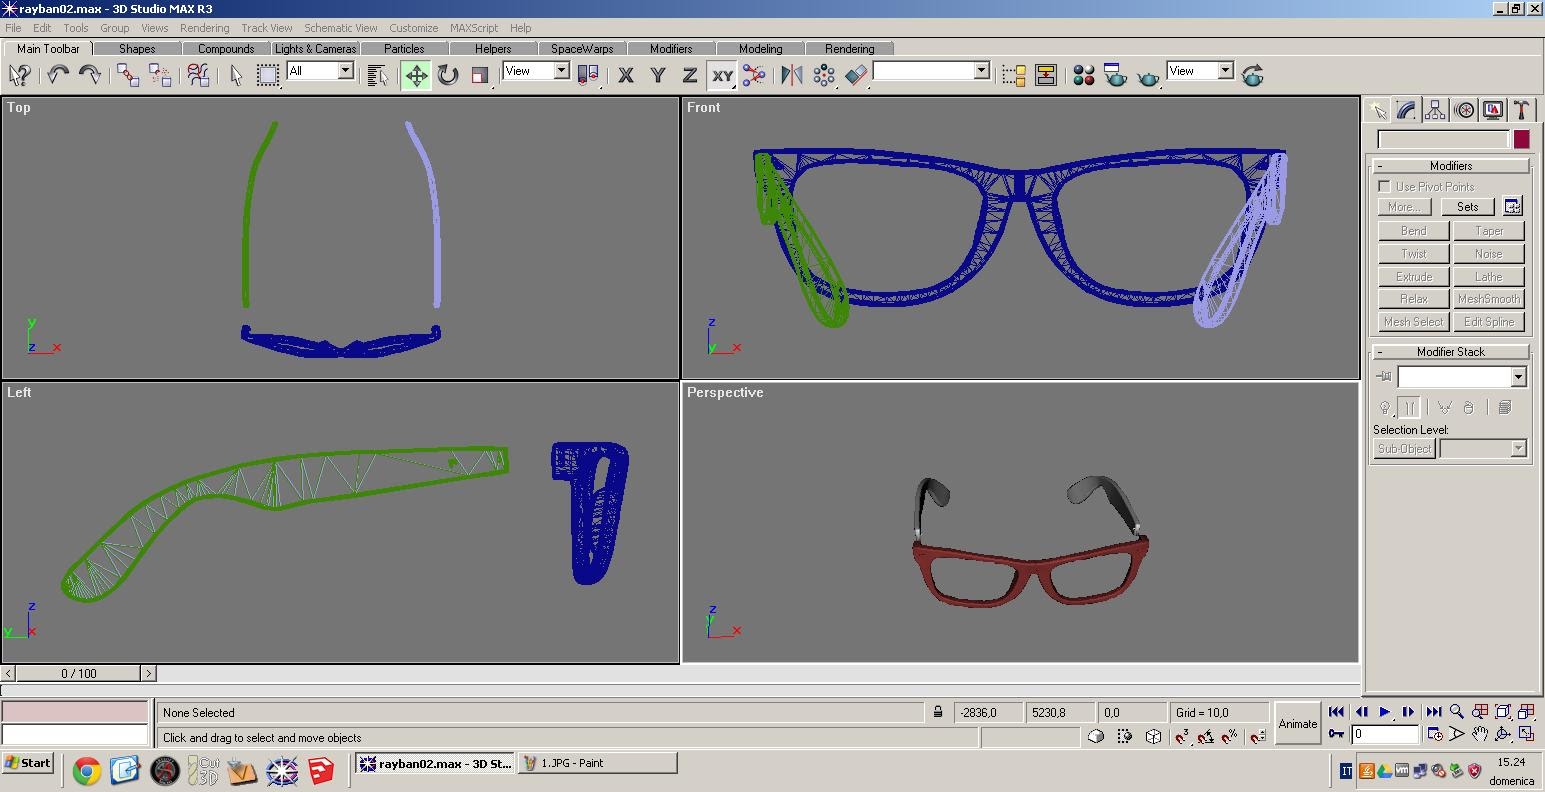Click the More... modifiers button

(x=1404, y=207)
